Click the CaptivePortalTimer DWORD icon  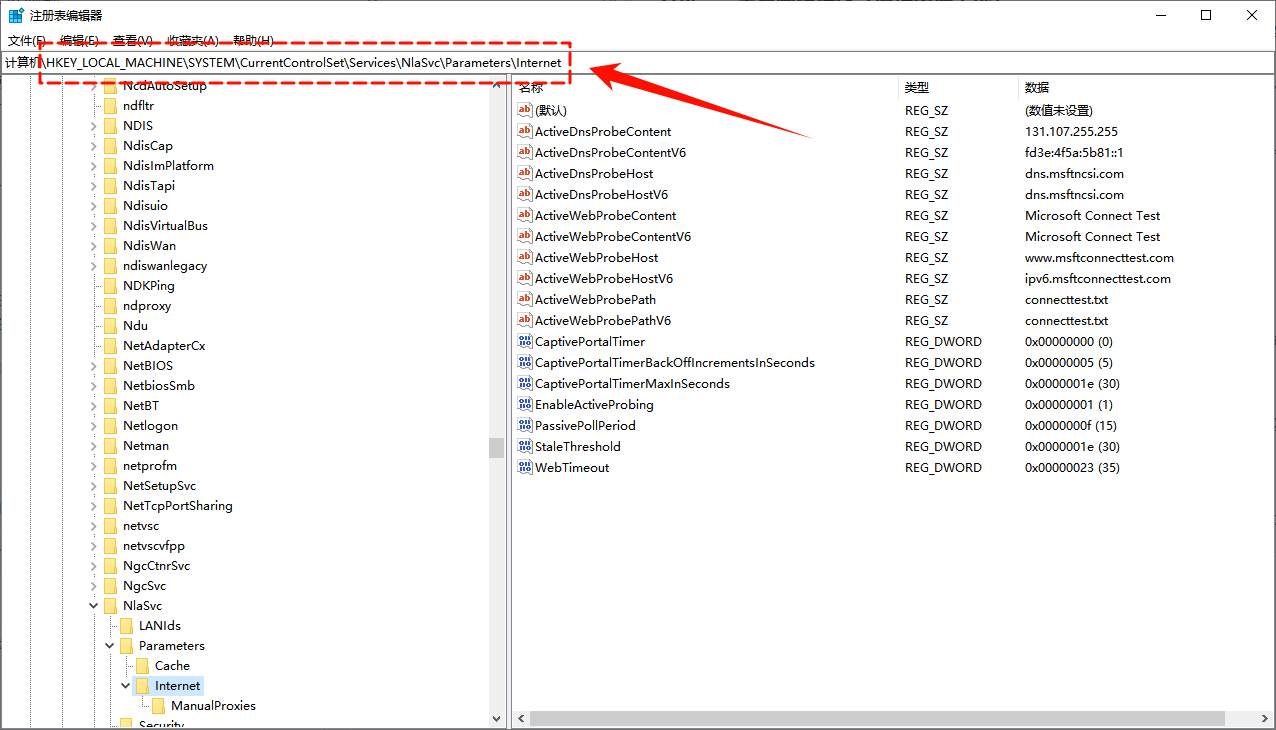[525, 342]
